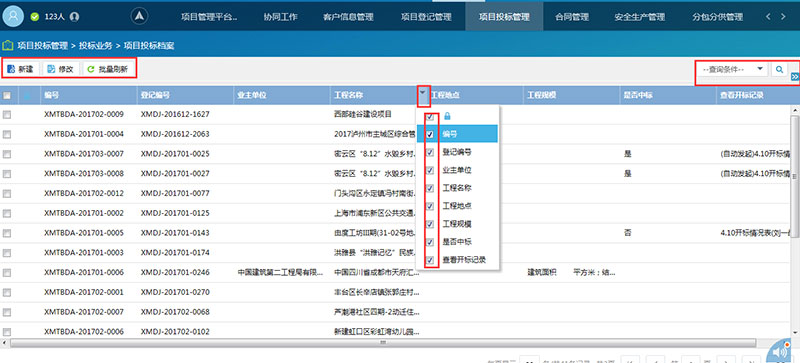Click the vertical scrollbar thumb
Image resolution: width=800 pixels, height=363 pixels.
pos(794,177)
